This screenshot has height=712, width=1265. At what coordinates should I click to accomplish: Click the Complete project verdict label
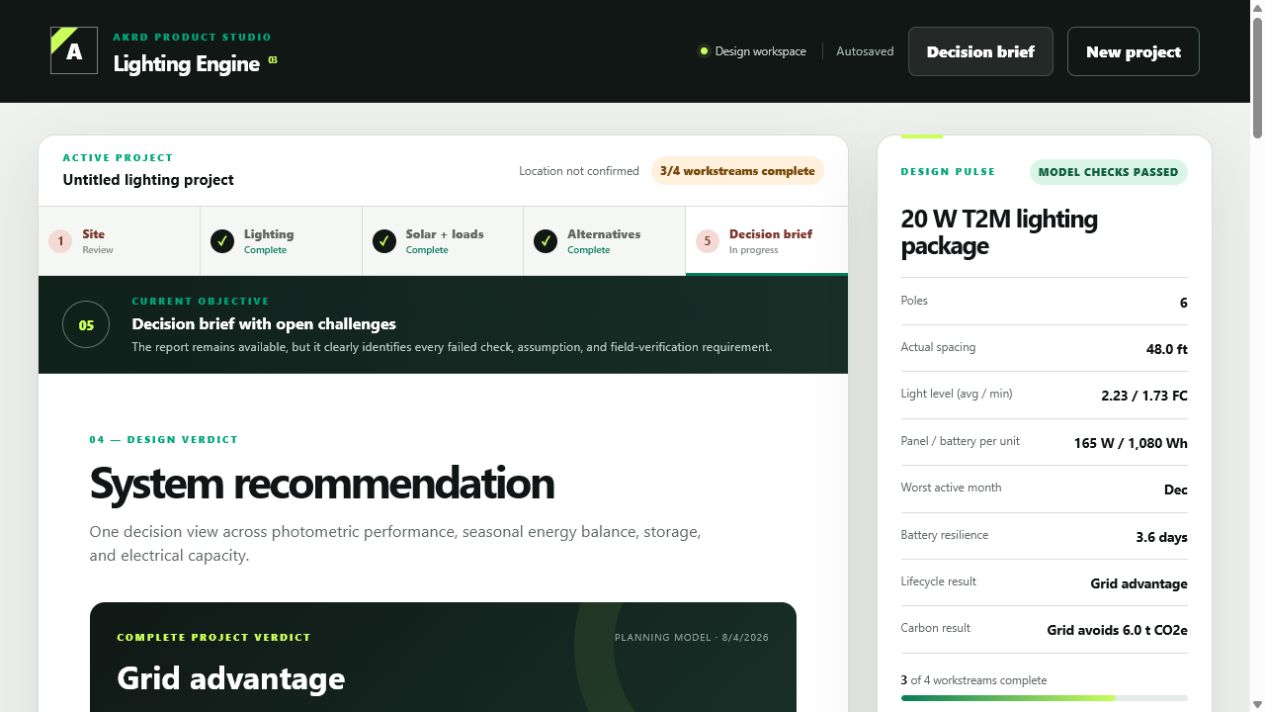pos(214,637)
